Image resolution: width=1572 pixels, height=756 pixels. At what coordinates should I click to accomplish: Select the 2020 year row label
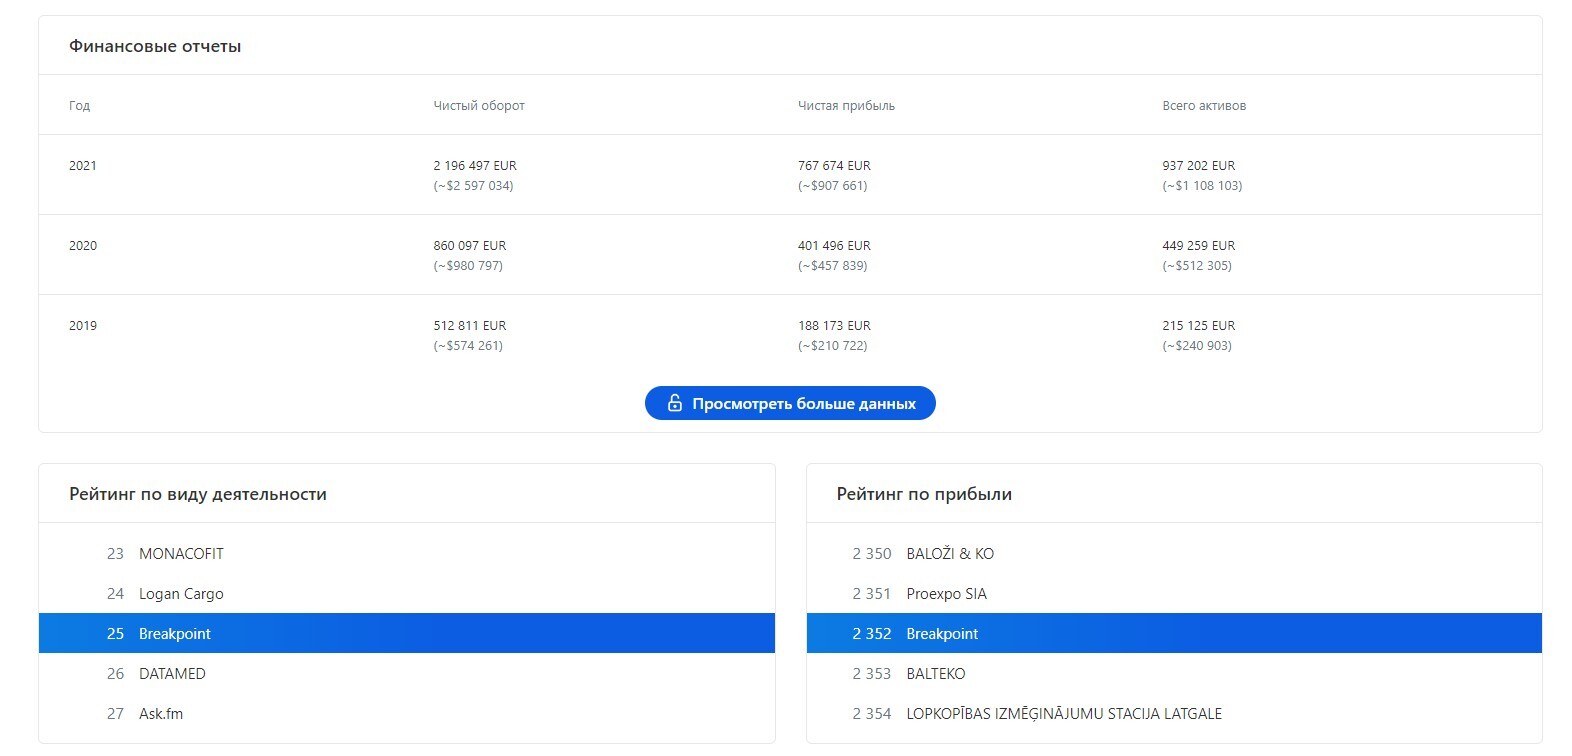click(x=83, y=246)
